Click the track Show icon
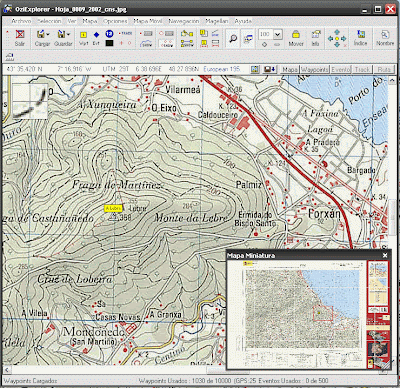Viewport: 400px width, 388px height. coord(146,44)
